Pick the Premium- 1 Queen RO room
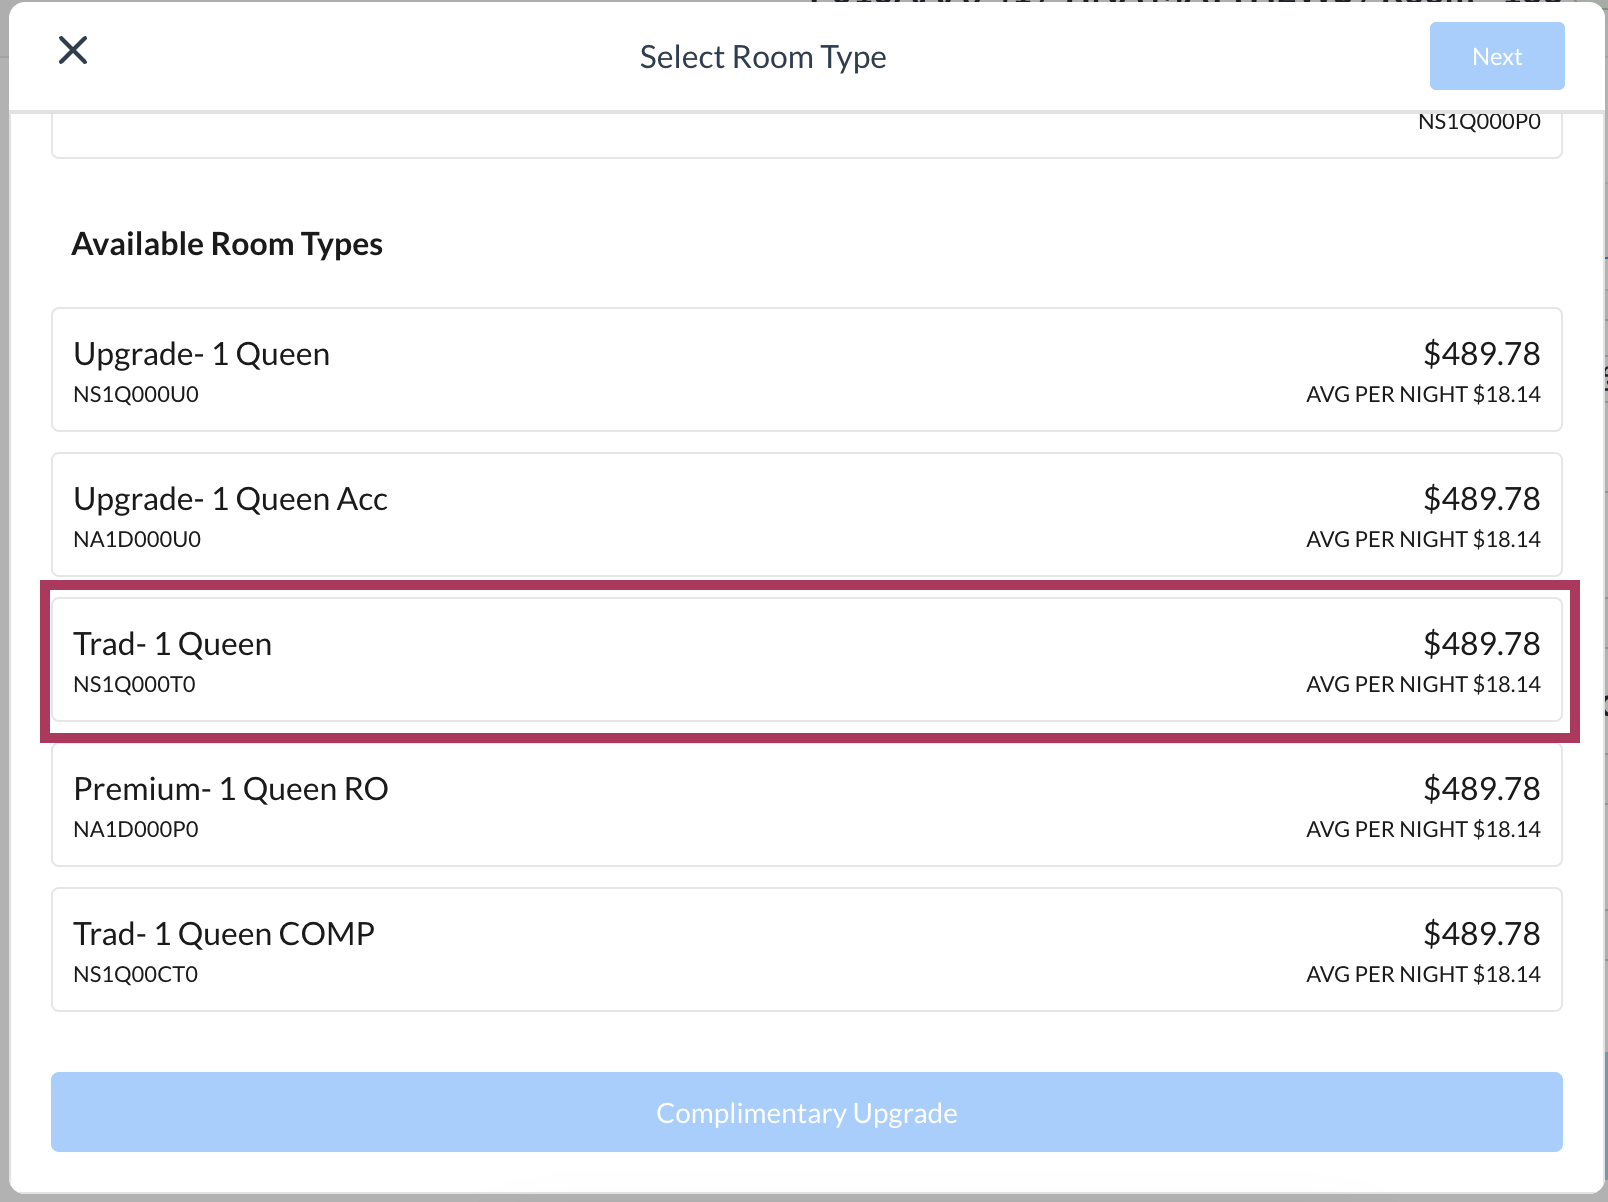1608x1202 pixels. (x=806, y=805)
